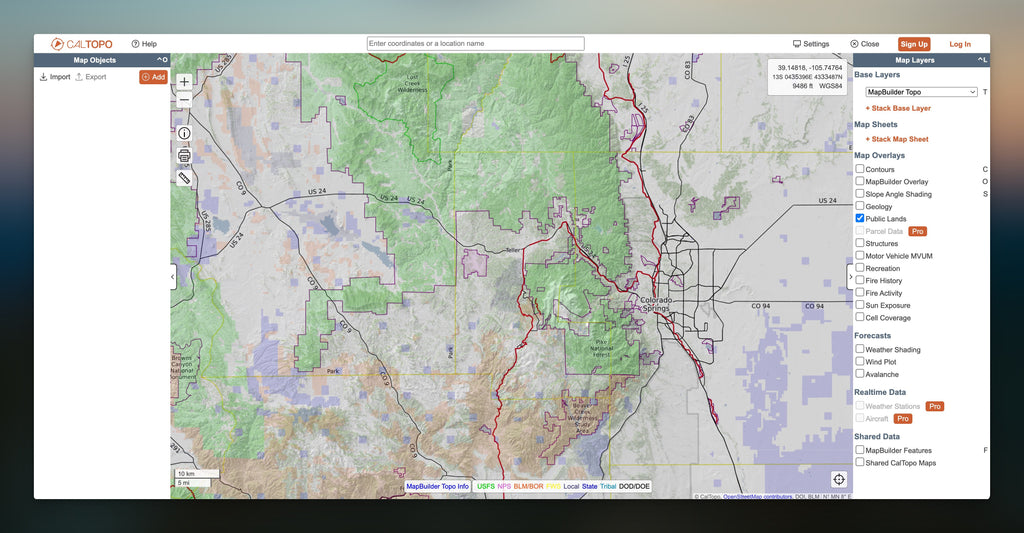Viewport: 1024px width, 533px height.
Task: Uncheck the Public Lands overlay
Action: click(860, 218)
